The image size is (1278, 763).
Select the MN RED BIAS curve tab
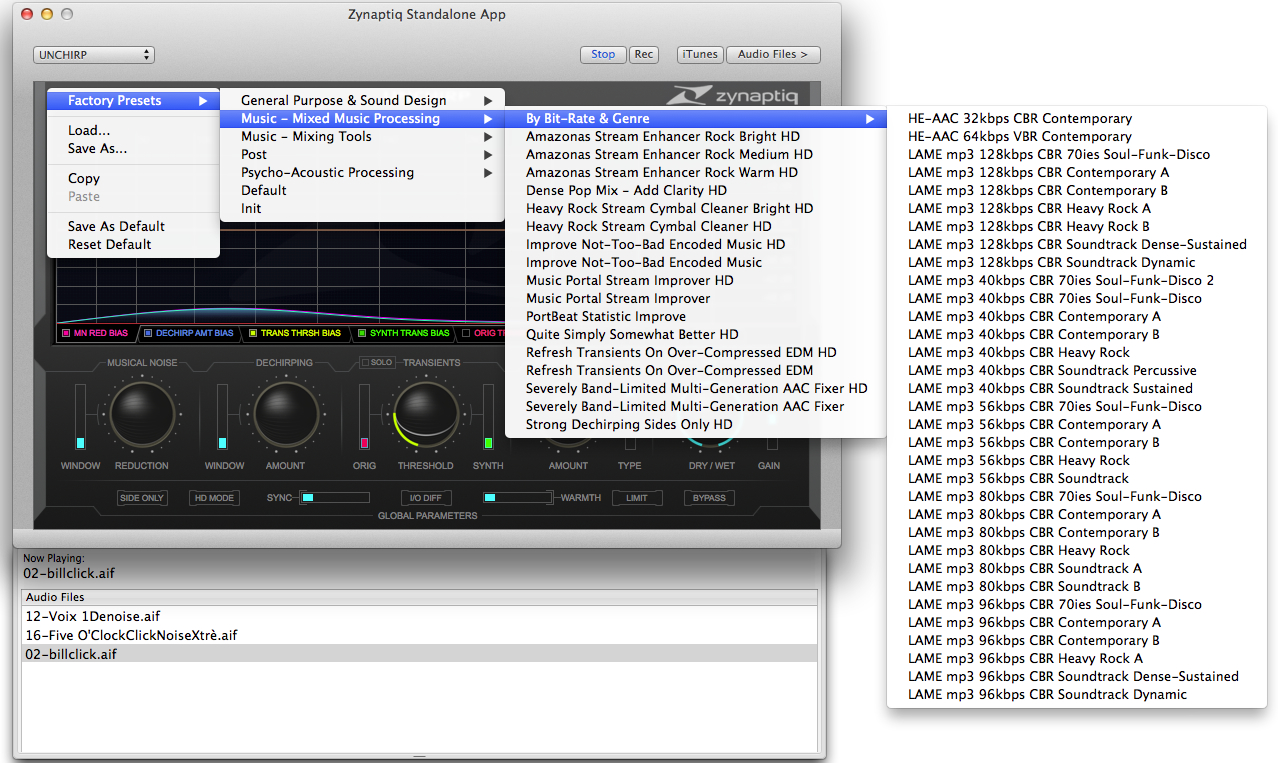[x=95, y=333]
